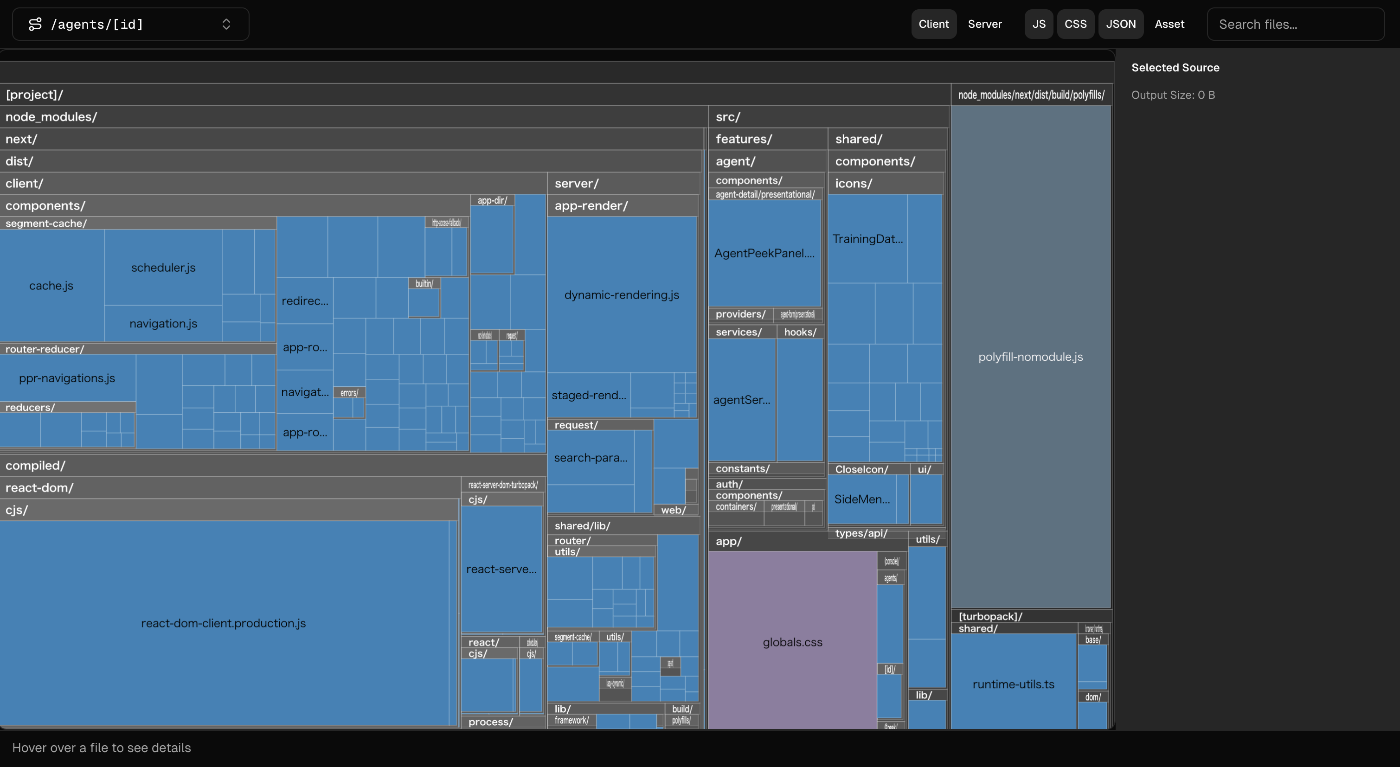The height and width of the screenshot is (767, 1400).
Task: Select the redirec... file block
Action: tap(305, 300)
